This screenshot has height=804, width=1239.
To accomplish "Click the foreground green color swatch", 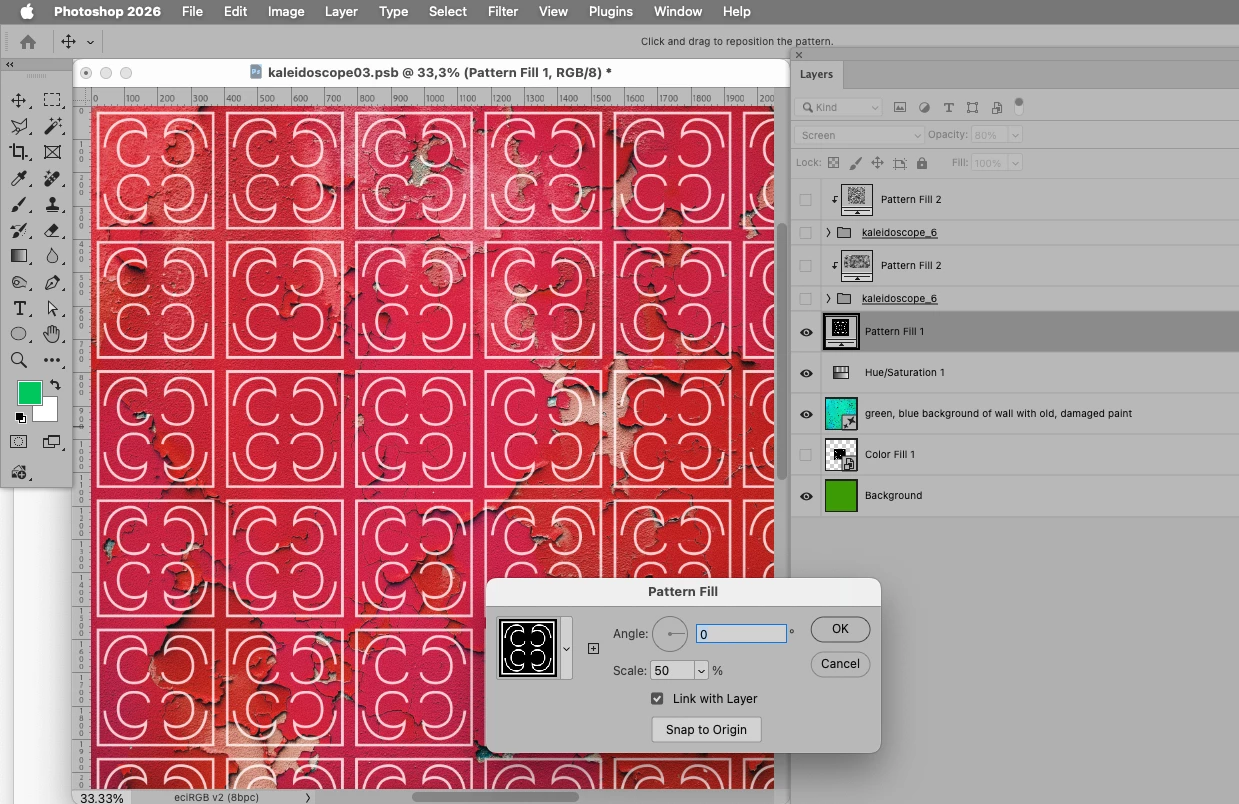I will 29,392.
